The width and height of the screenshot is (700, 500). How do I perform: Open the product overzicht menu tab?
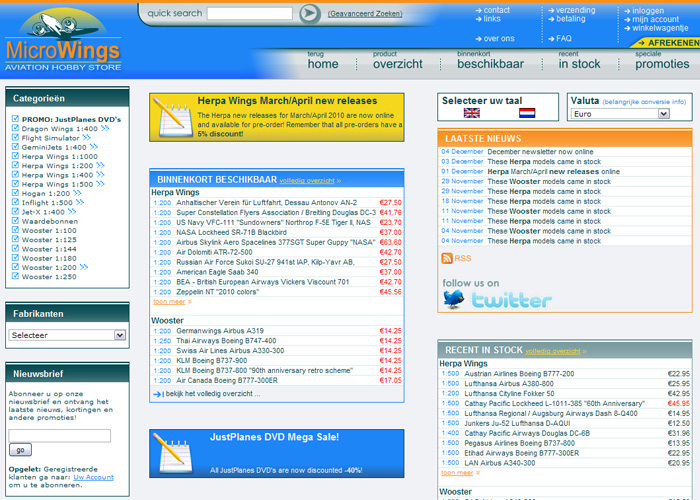pyautogui.click(x=397, y=60)
